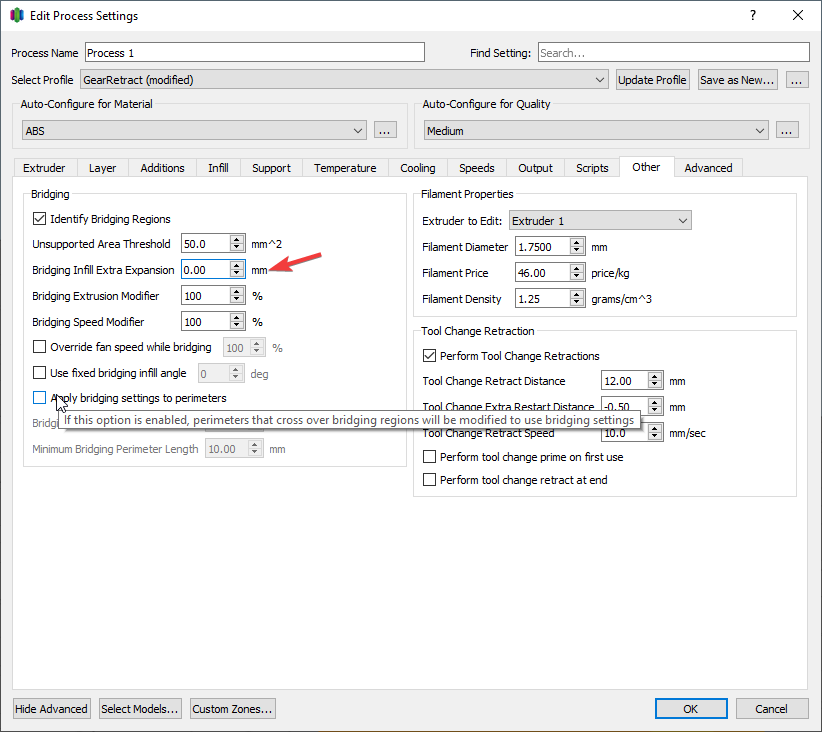Decrease Bridging Speed Modifier with down arrow
The image size is (822, 732).
pos(237,326)
